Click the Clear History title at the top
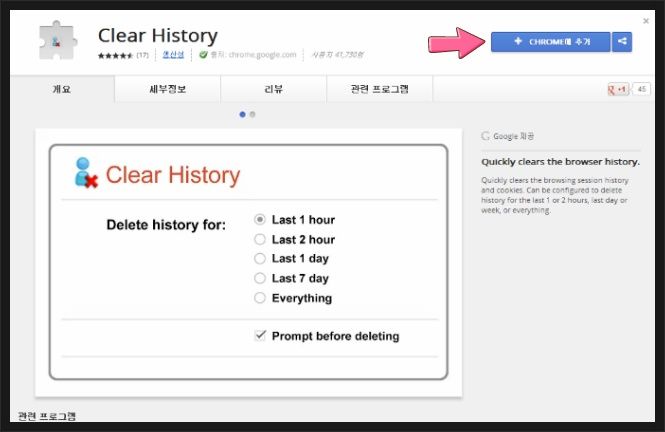665x432 pixels. (x=158, y=35)
